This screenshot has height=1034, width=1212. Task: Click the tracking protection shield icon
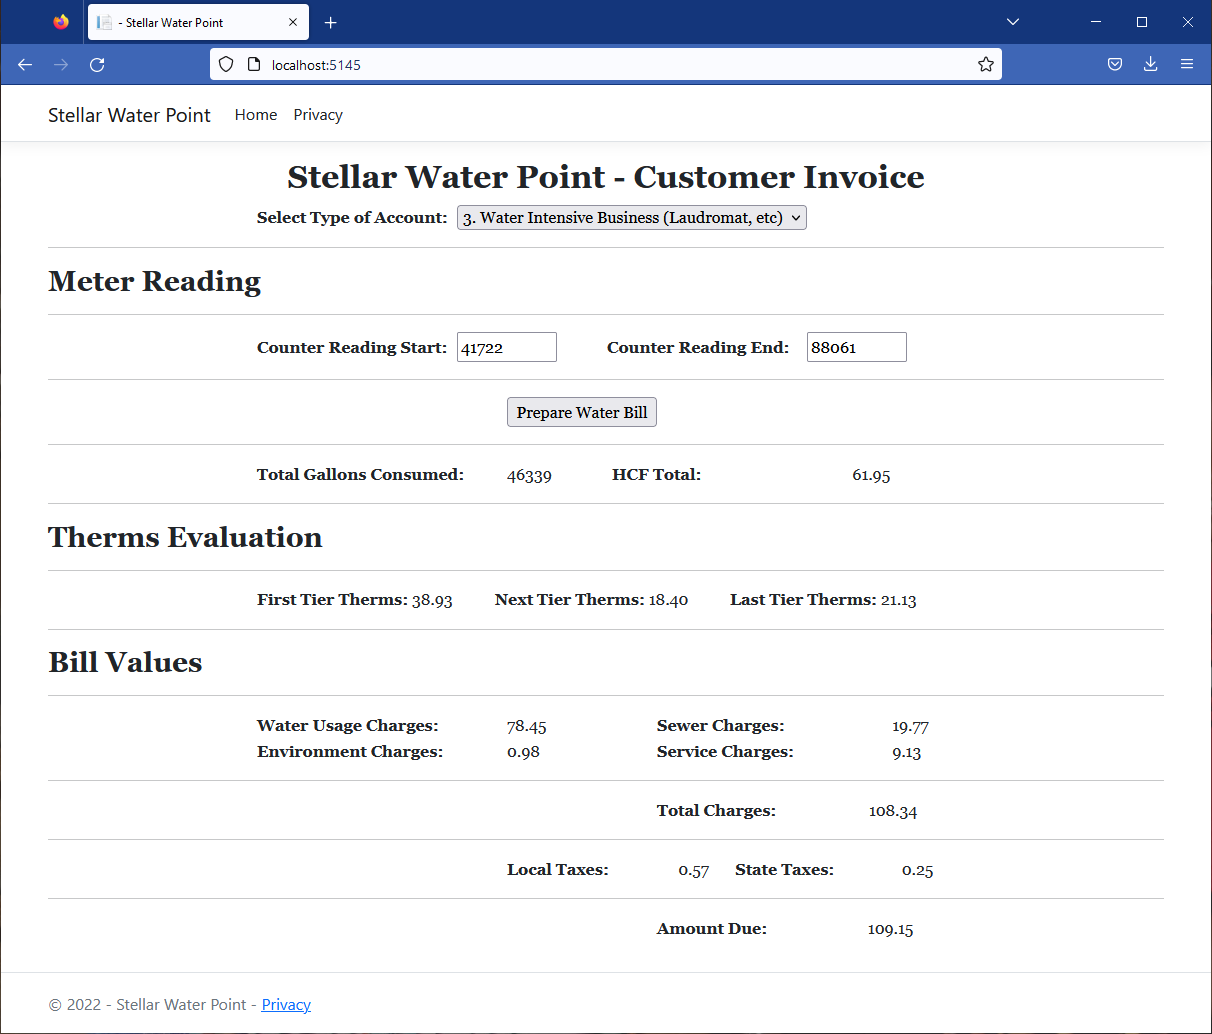pyautogui.click(x=226, y=64)
